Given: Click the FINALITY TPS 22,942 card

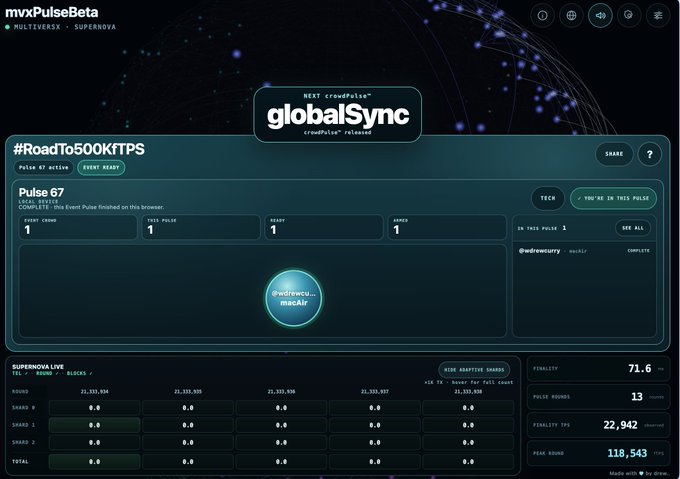Looking at the screenshot, I should pyautogui.click(x=598, y=425).
